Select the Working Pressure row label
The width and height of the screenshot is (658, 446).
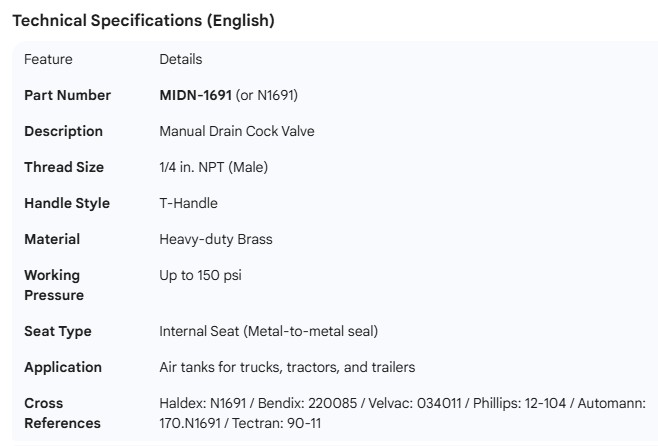click(54, 285)
